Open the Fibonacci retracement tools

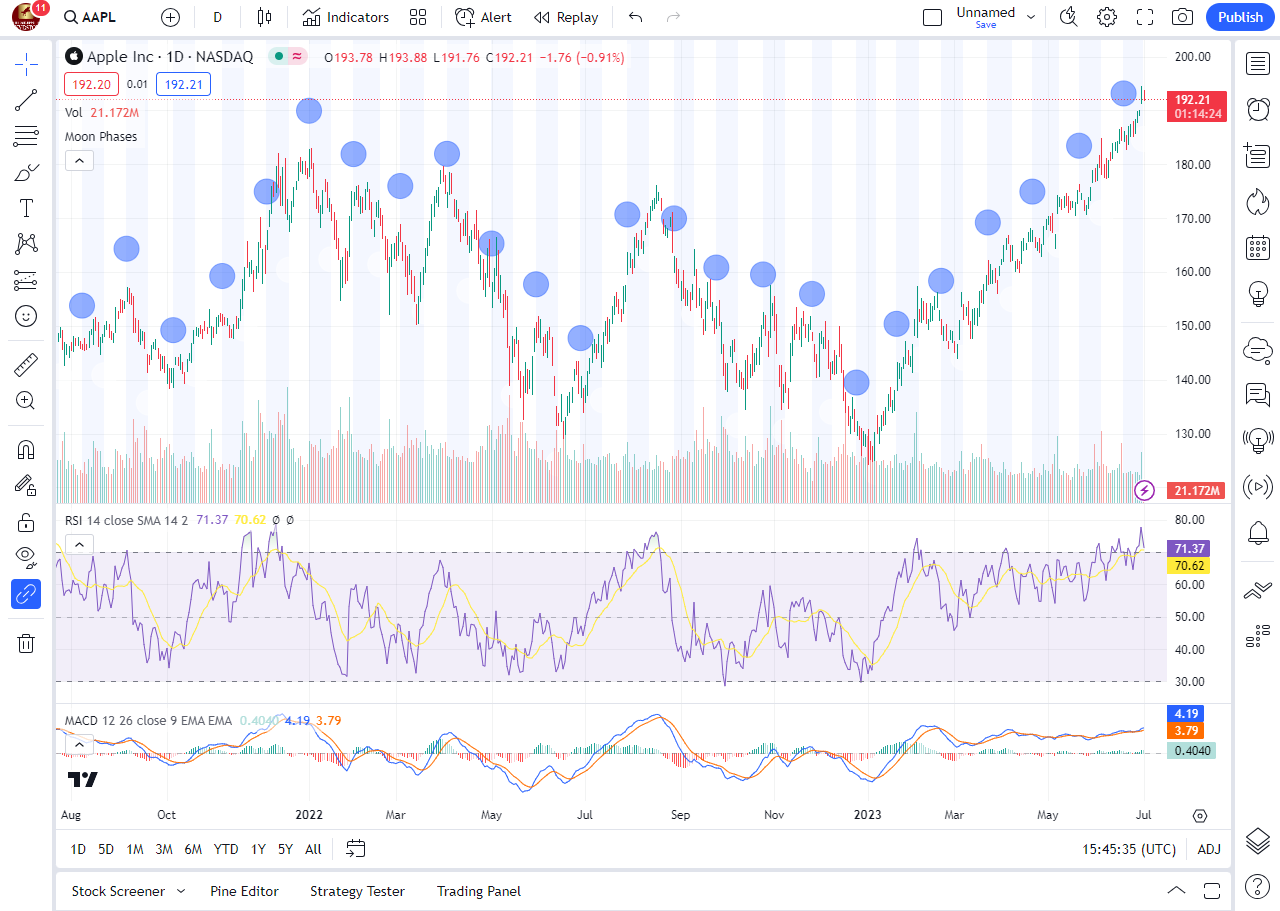pyautogui.click(x=26, y=136)
